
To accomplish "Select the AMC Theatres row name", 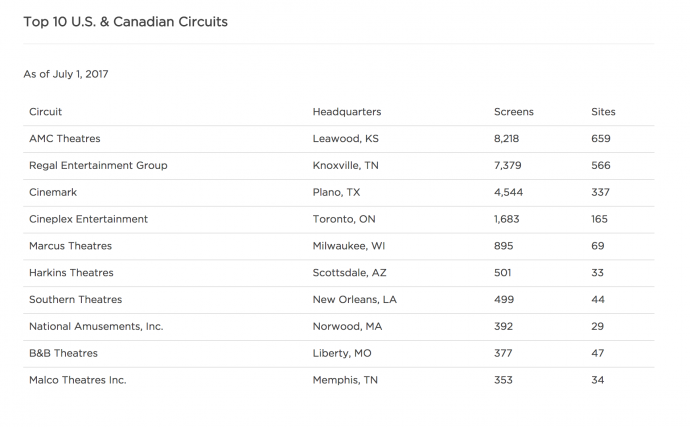I will pos(65,138).
